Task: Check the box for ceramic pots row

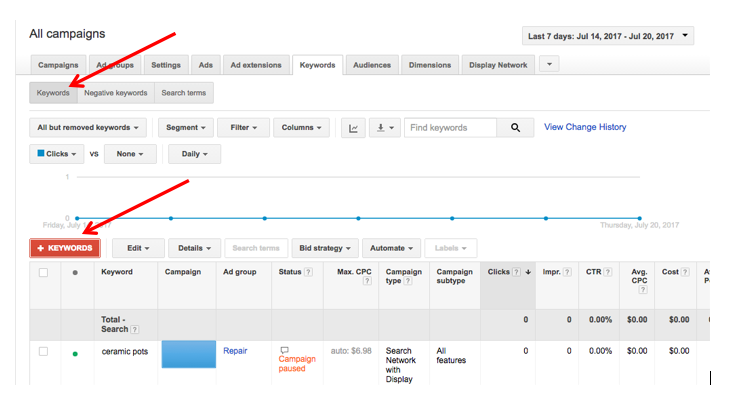Action: 43,352
